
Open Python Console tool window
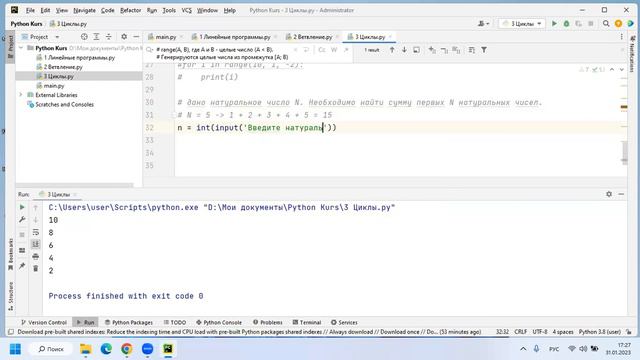point(219,322)
